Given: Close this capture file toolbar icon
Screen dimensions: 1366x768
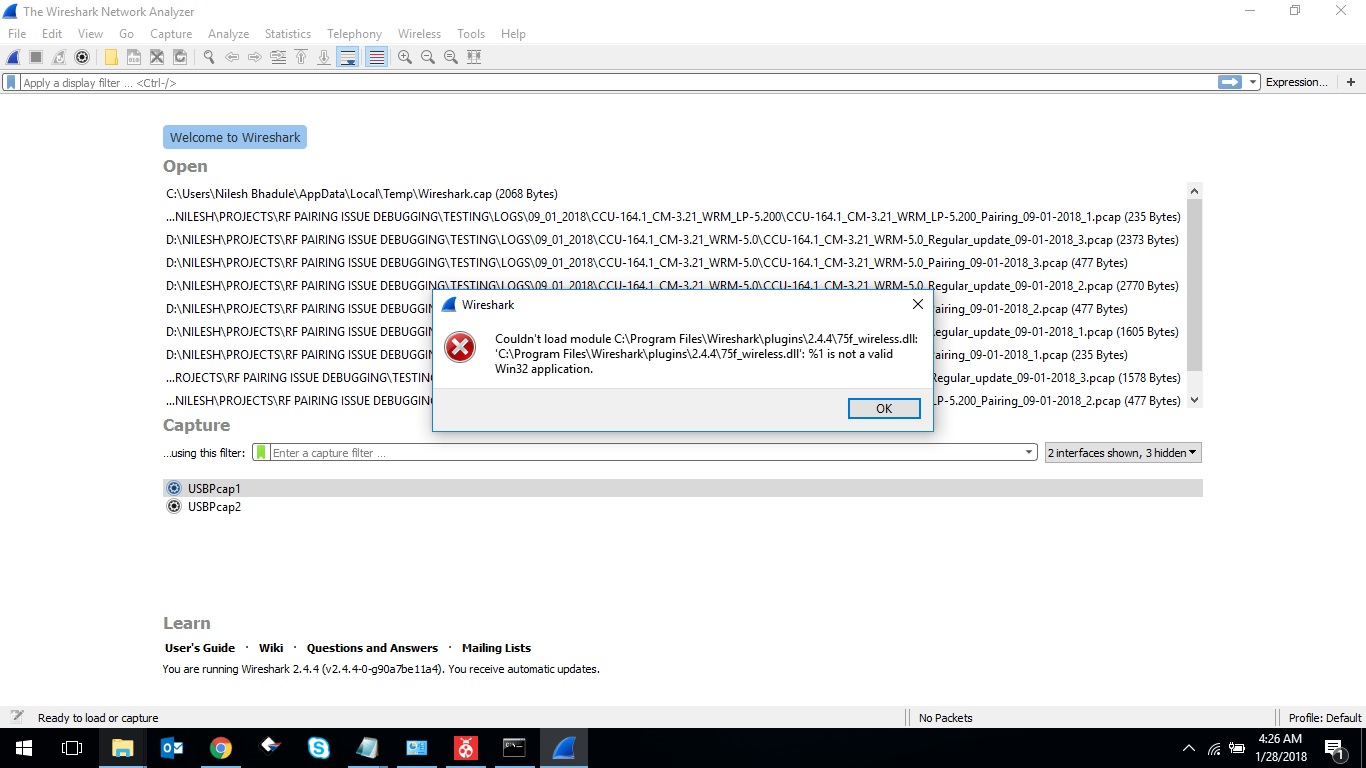Looking at the screenshot, I should pyautogui.click(x=157, y=57).
